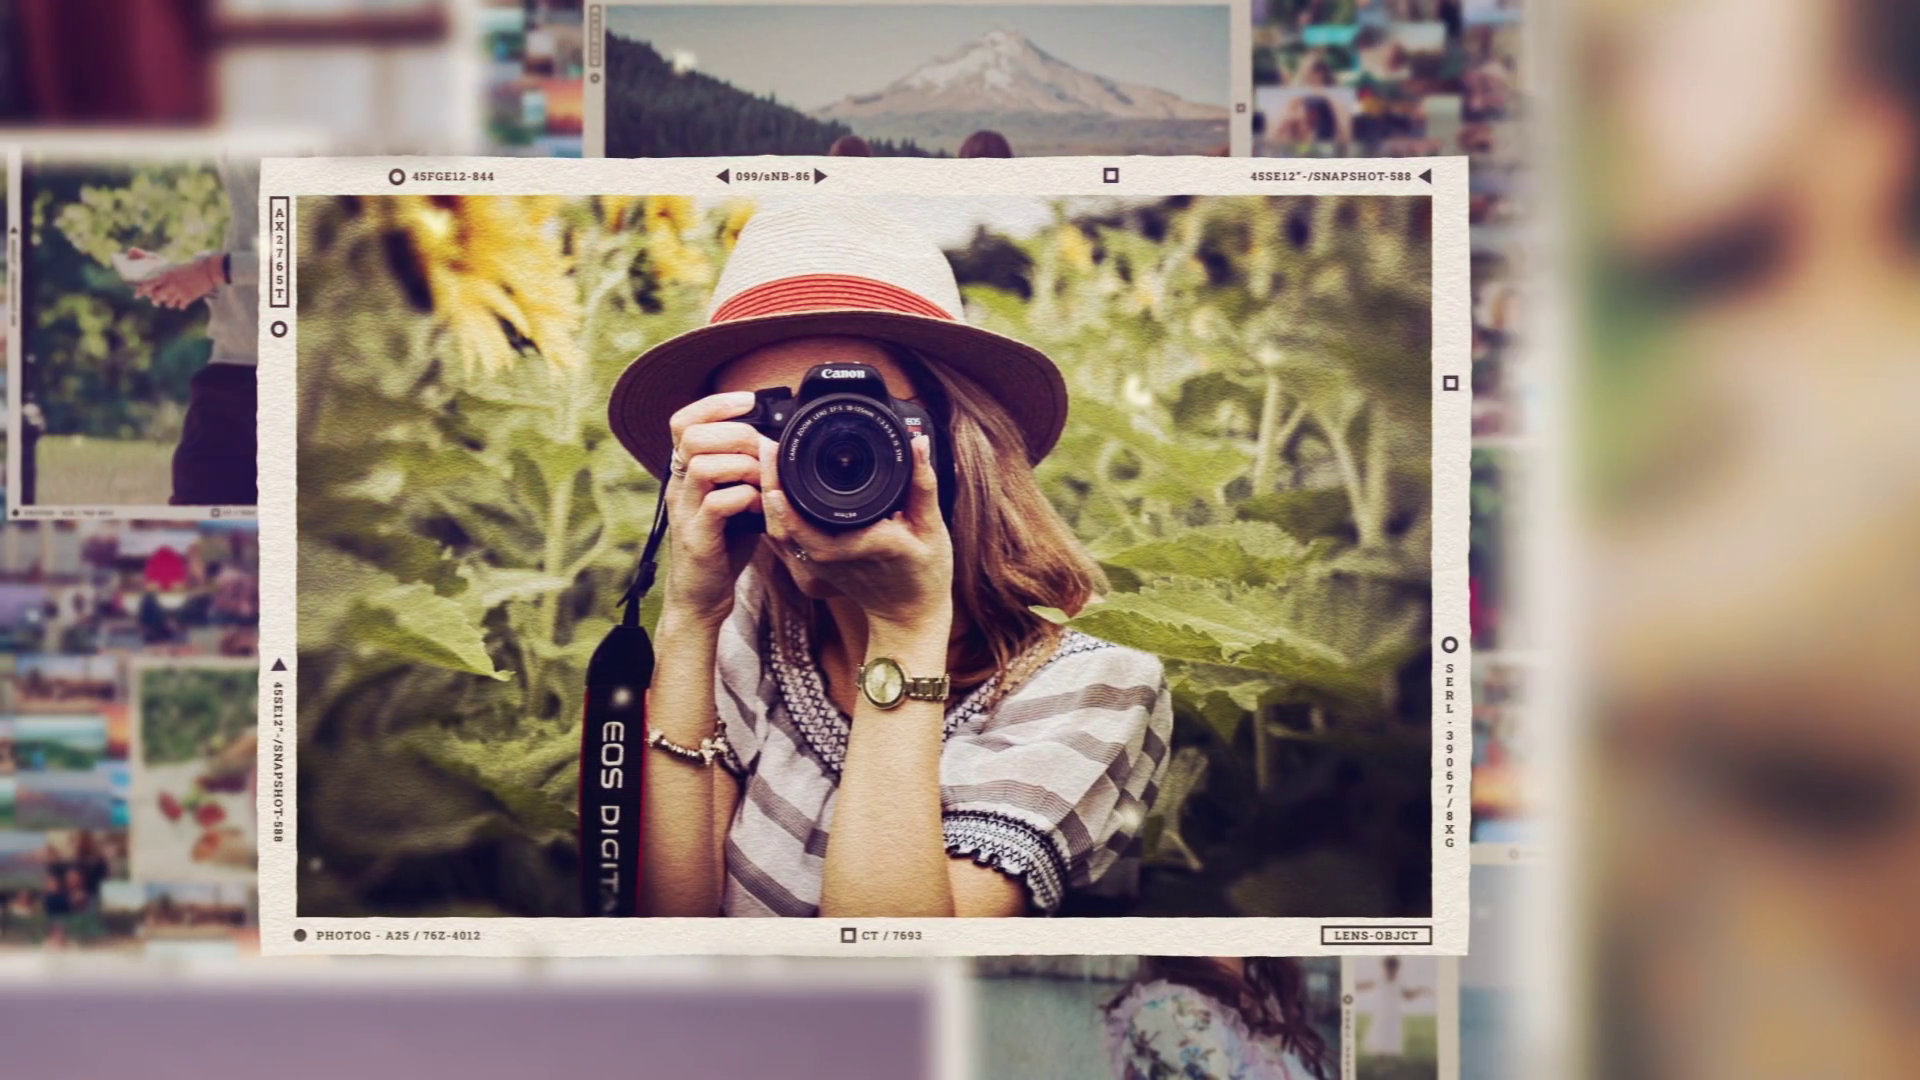Click the Canon camera lens in photo
The width and height of the screenshot is (1920, 1080).
click(845, 462)
